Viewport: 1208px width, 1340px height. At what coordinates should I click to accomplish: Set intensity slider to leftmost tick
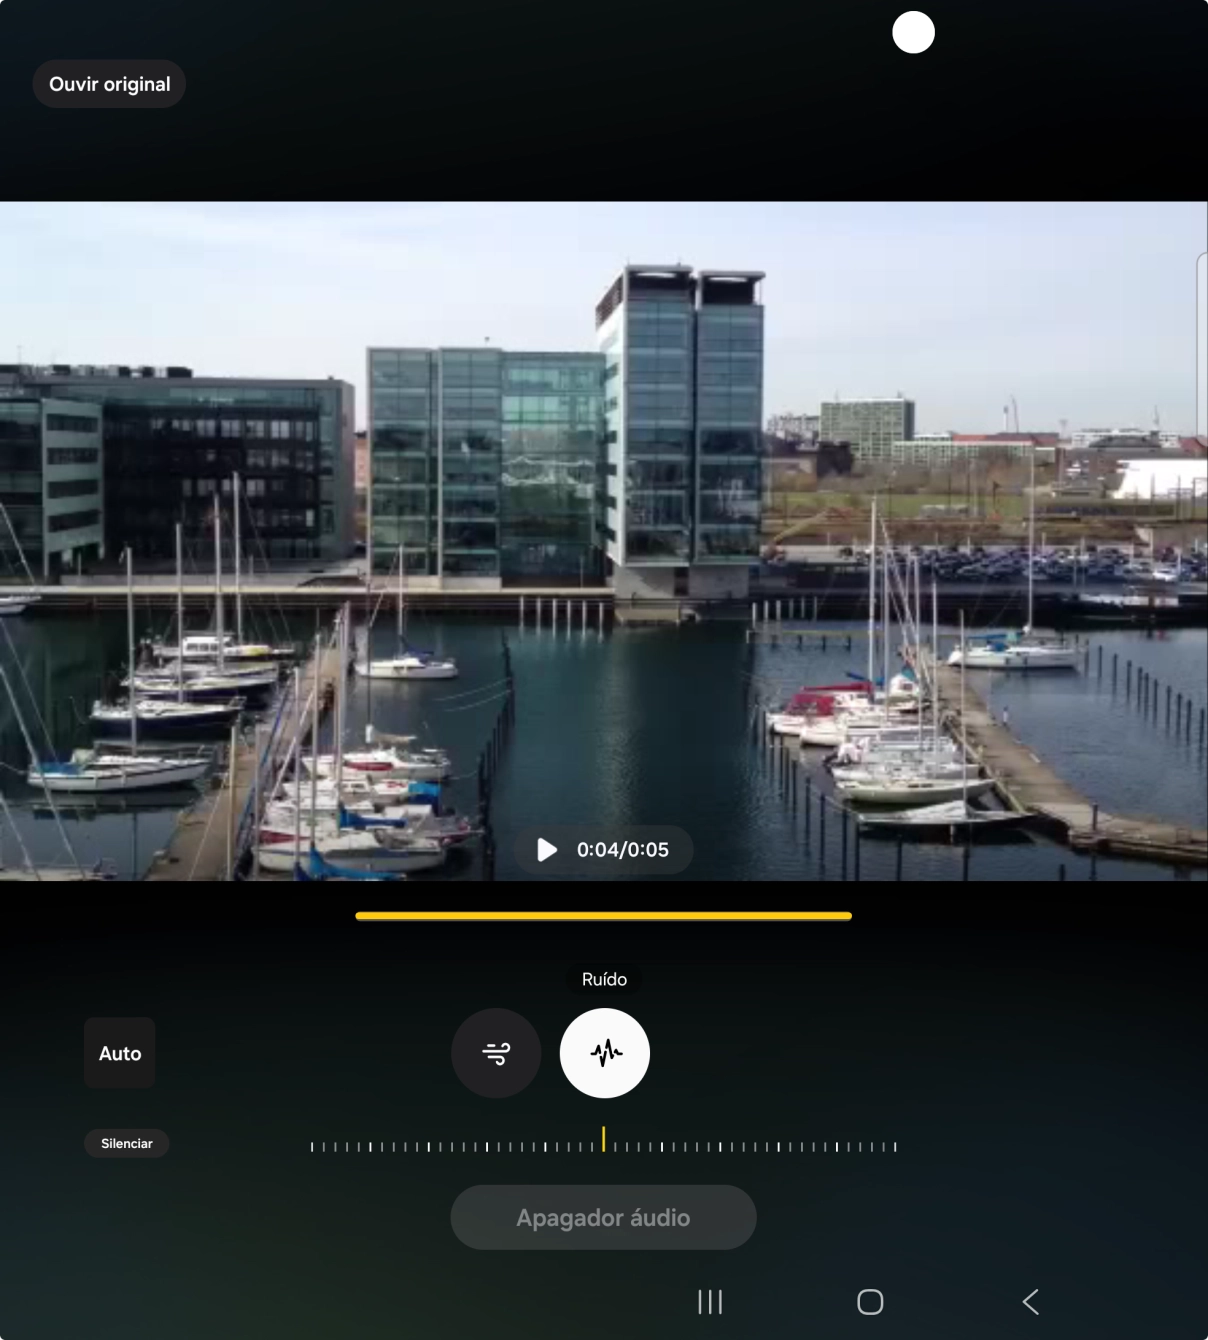pyautogui.click(x=312, y=1147)
